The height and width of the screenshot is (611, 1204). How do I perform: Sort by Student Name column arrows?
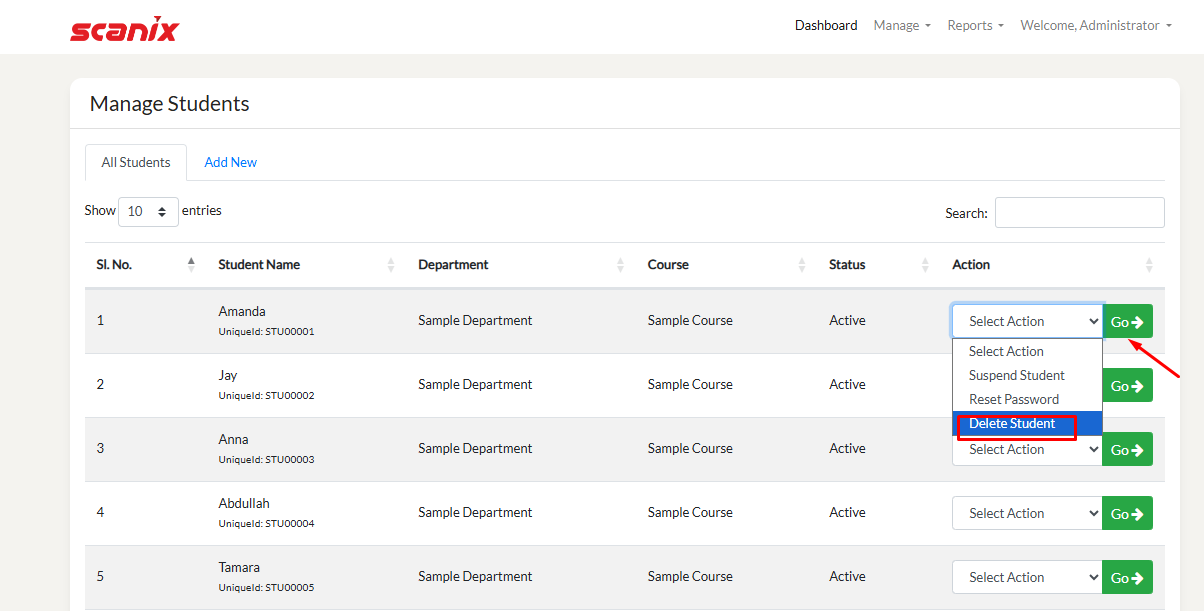[391, 265]
